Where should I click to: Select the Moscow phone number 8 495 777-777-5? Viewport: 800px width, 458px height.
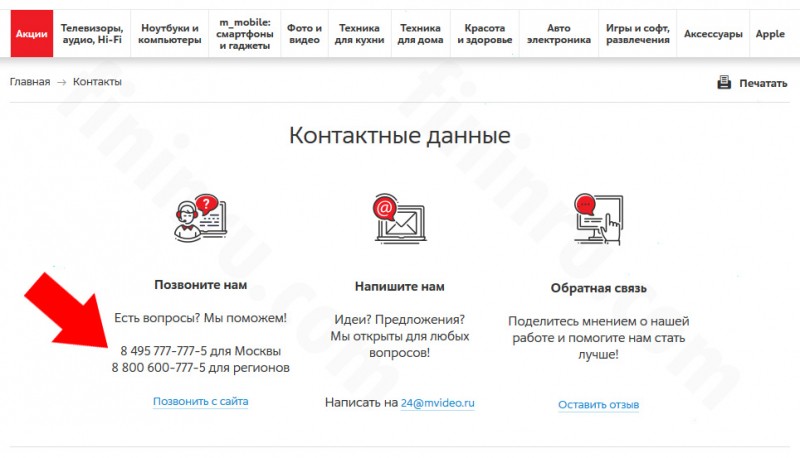(x=164, y=351)
